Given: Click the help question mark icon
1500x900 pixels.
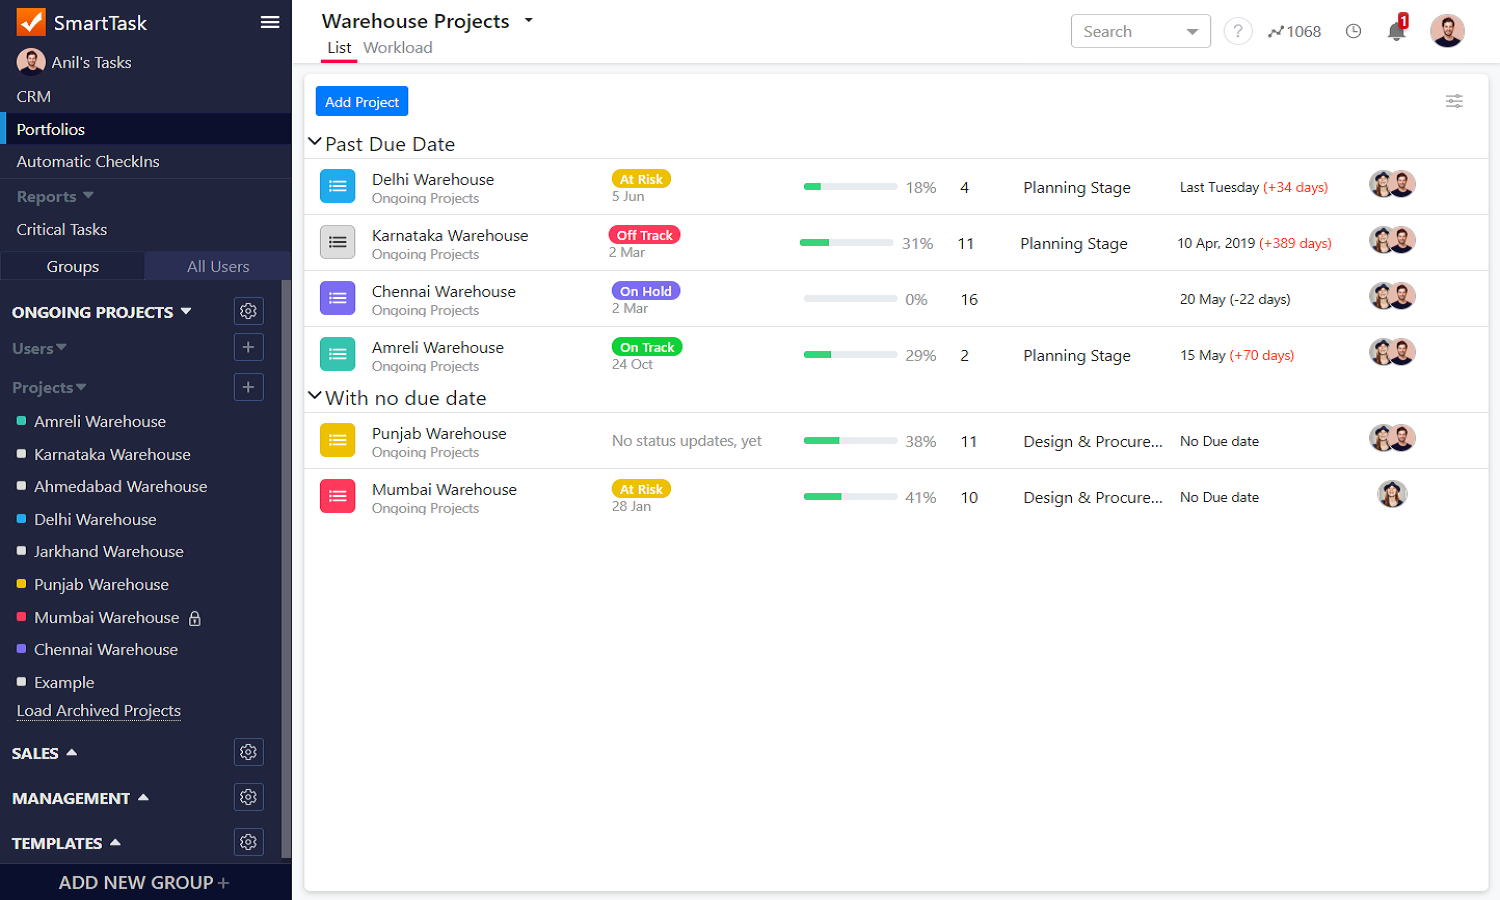Looking at the screenshot, I should coord(1238,31).
